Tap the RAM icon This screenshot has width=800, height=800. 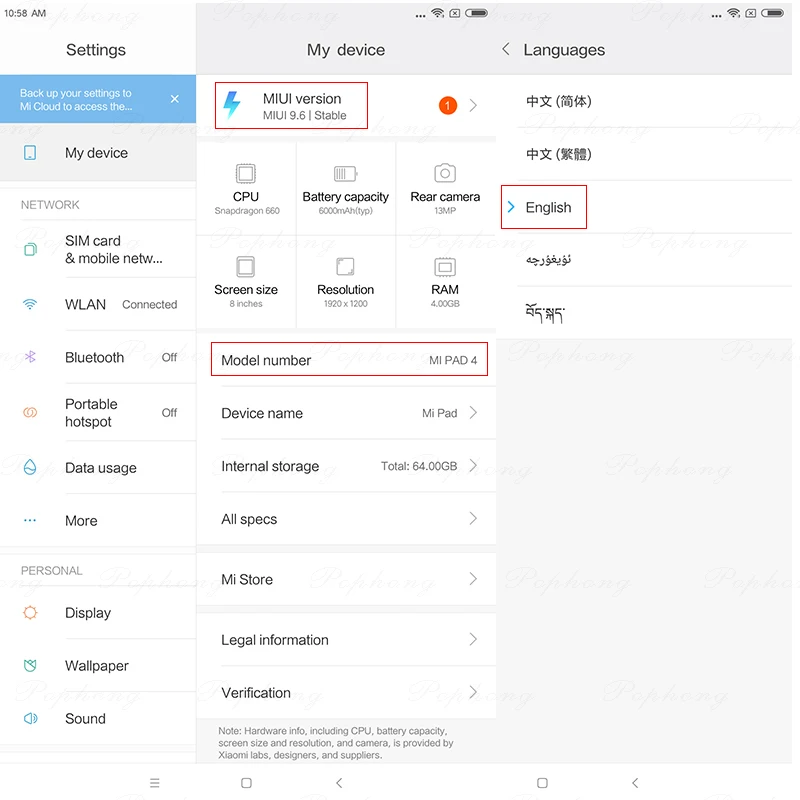[x=445, y=266]
